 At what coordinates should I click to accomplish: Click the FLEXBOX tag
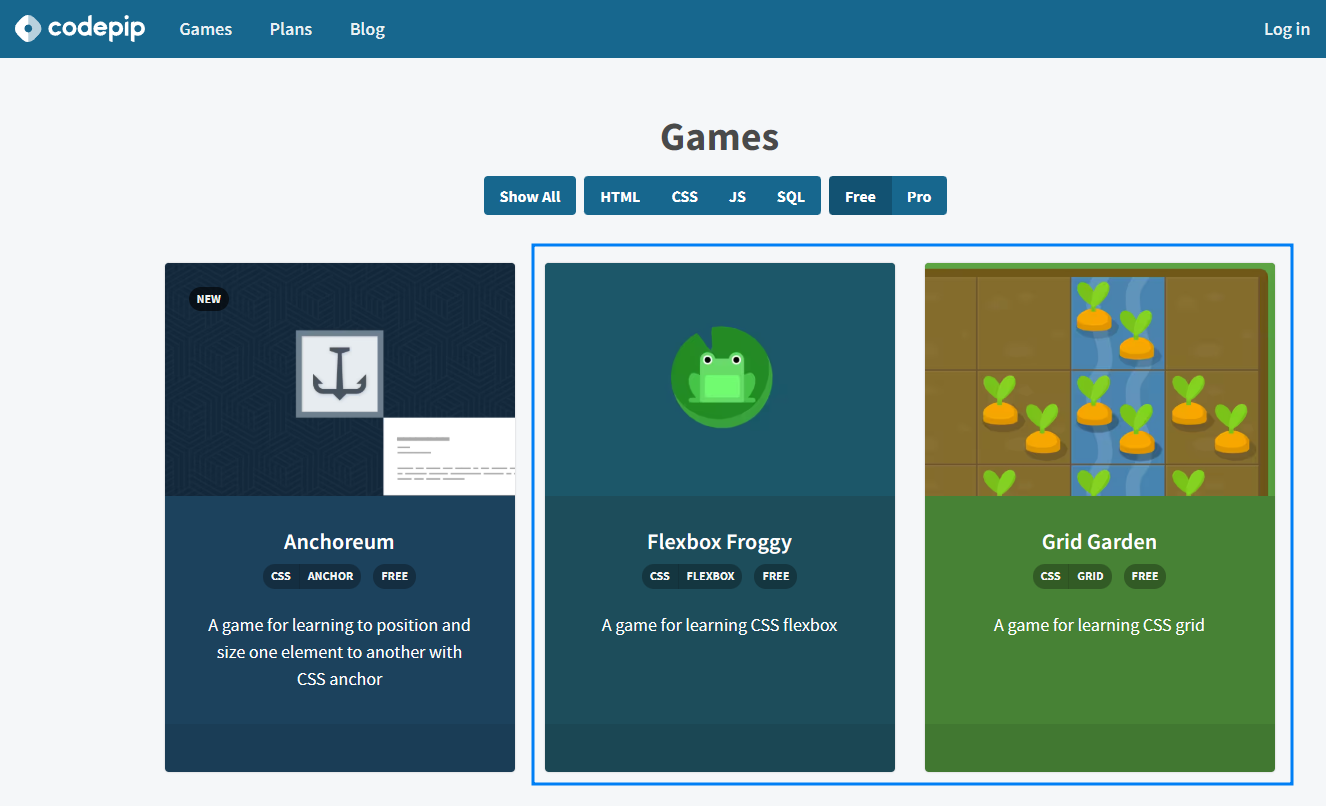coord(711,576)
